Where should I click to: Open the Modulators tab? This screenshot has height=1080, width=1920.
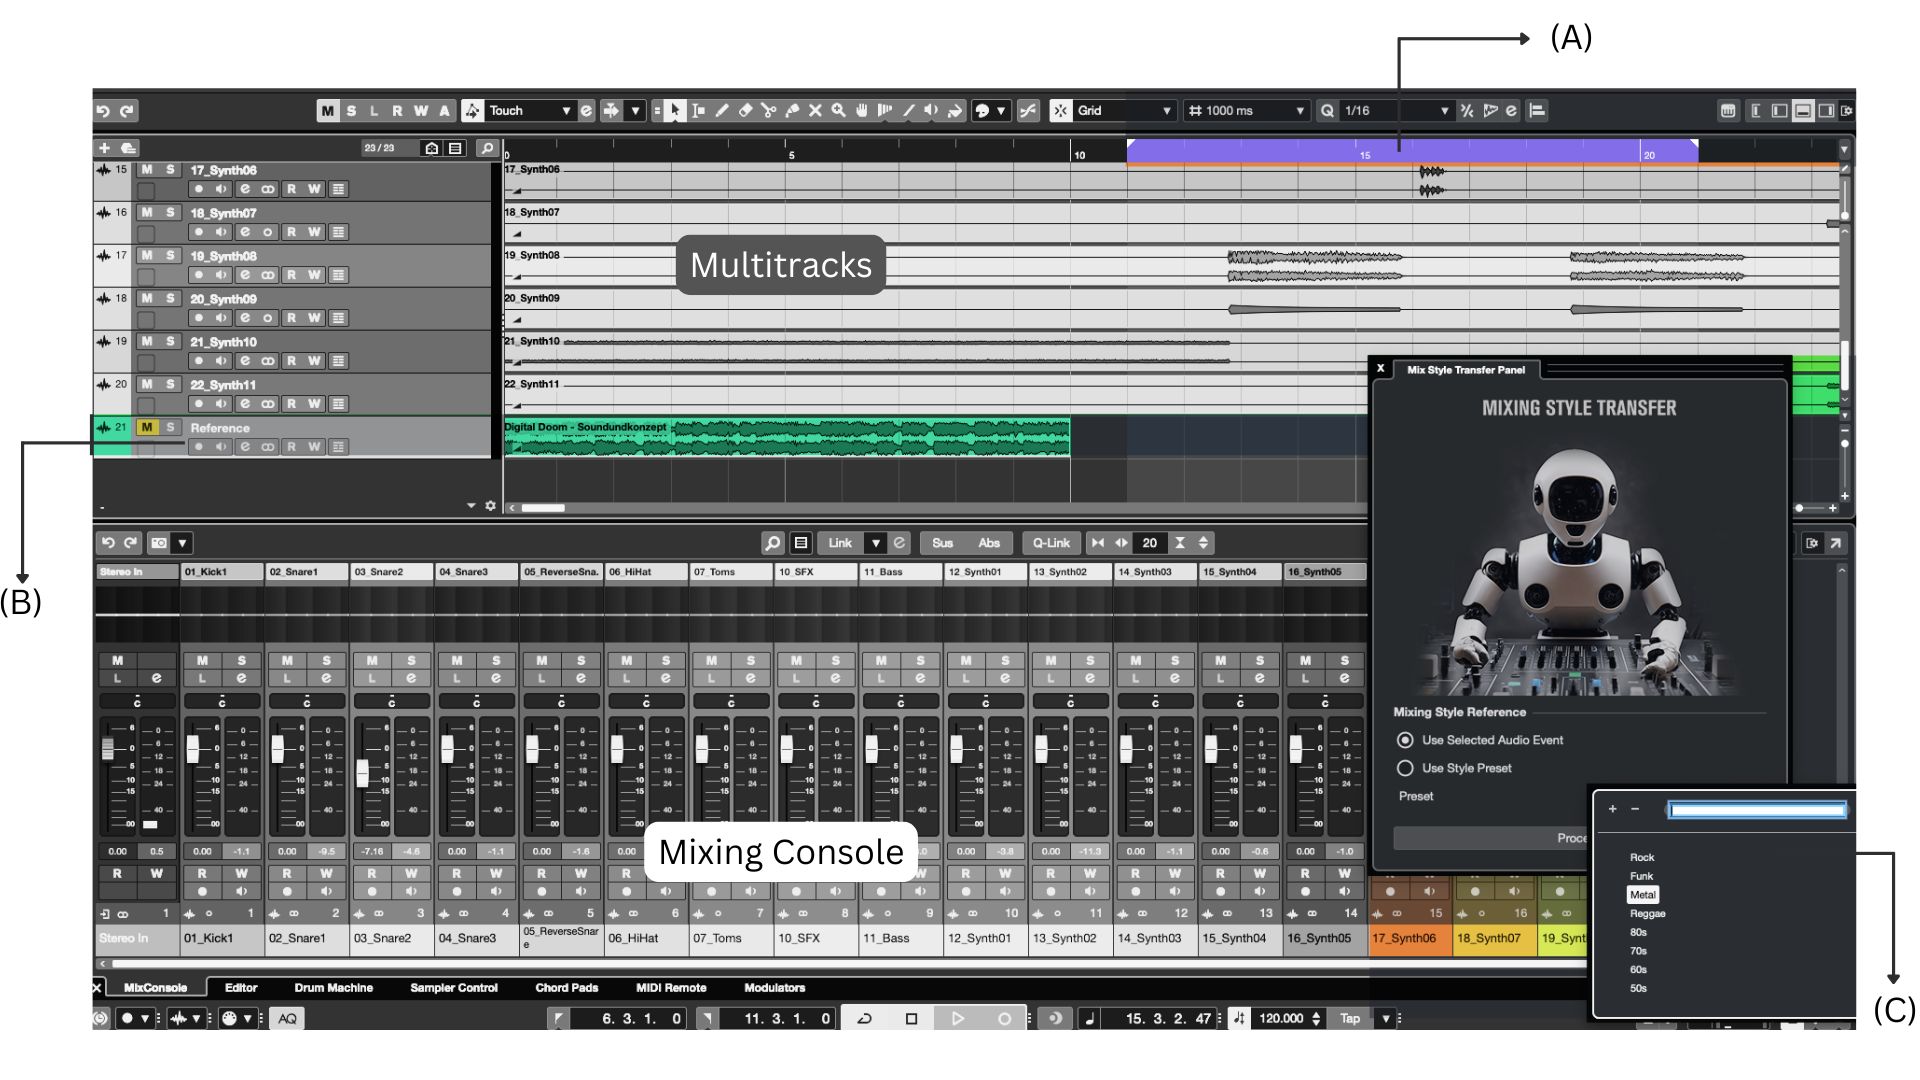coord(775,988)
